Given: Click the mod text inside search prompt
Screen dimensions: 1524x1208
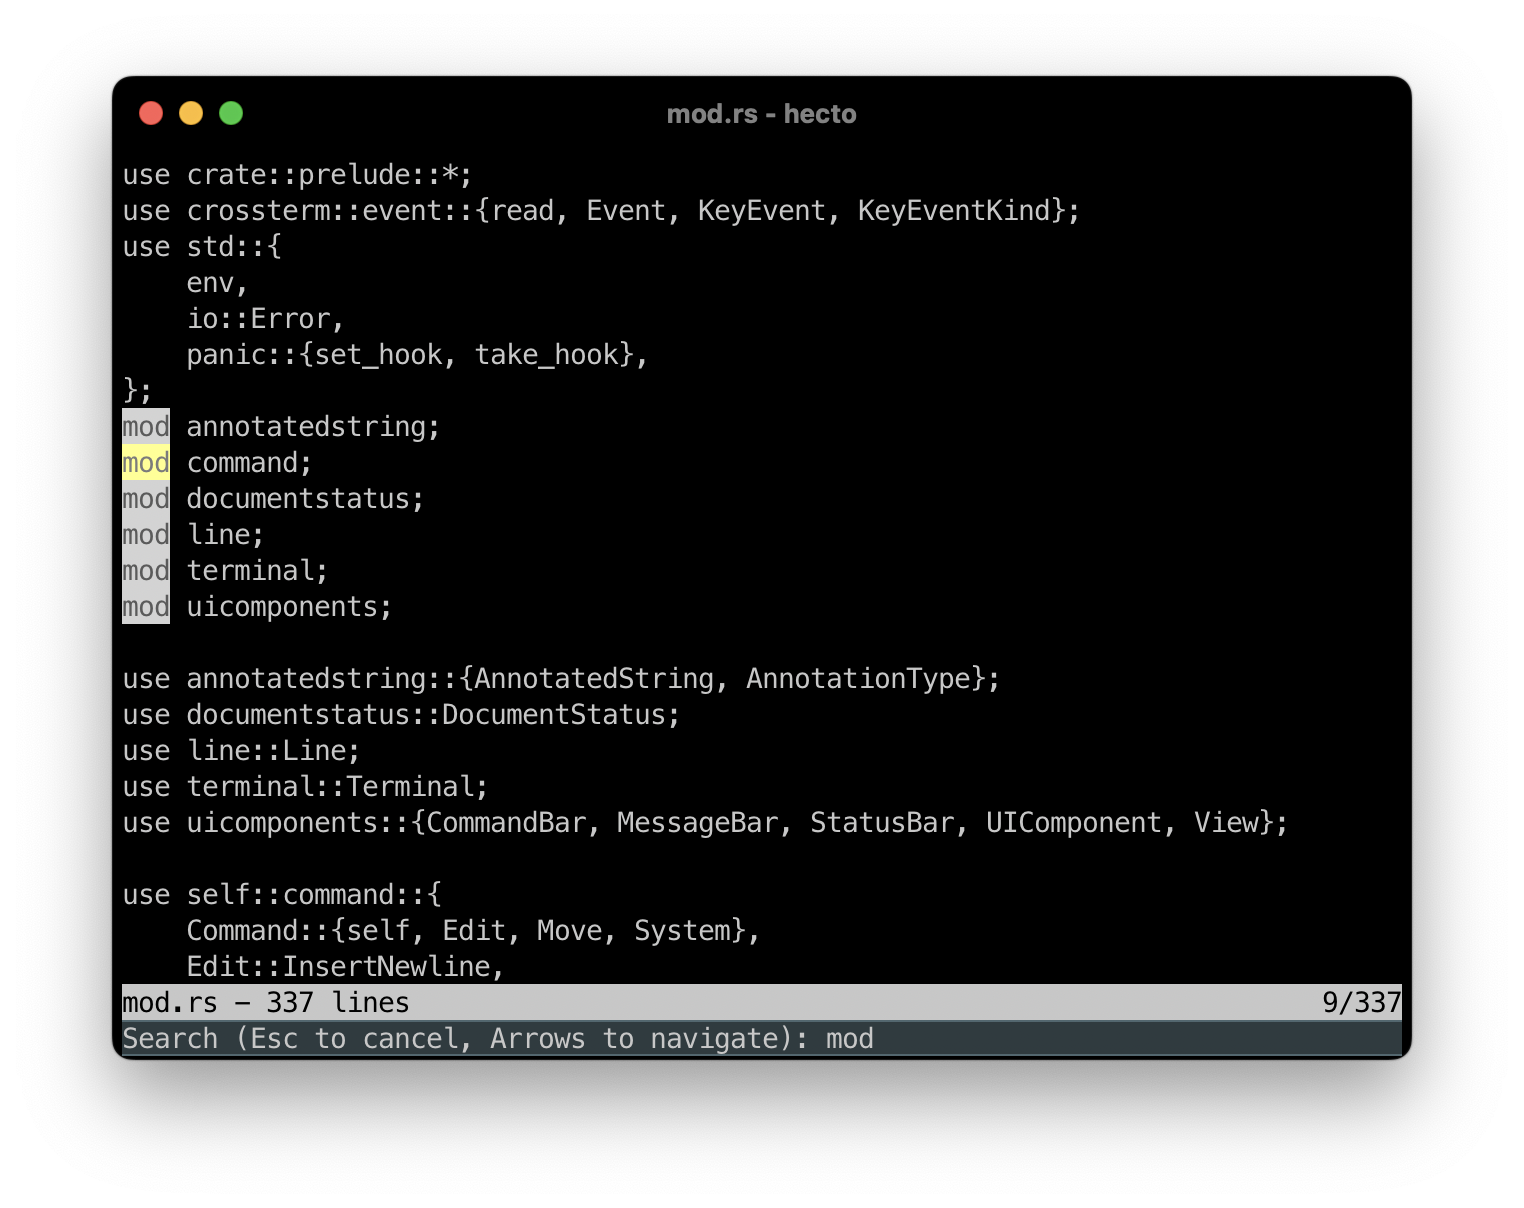Looking at the screenshot, I should [849, 1038].
